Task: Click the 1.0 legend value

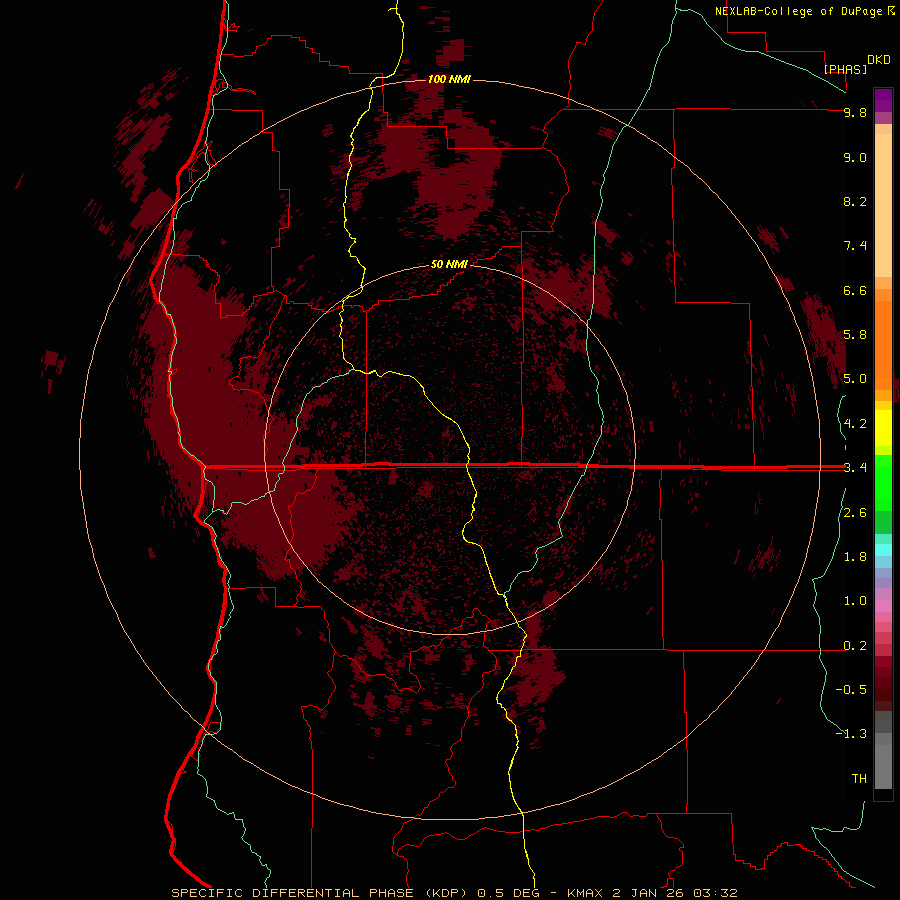Action: [x=855, y=601]
